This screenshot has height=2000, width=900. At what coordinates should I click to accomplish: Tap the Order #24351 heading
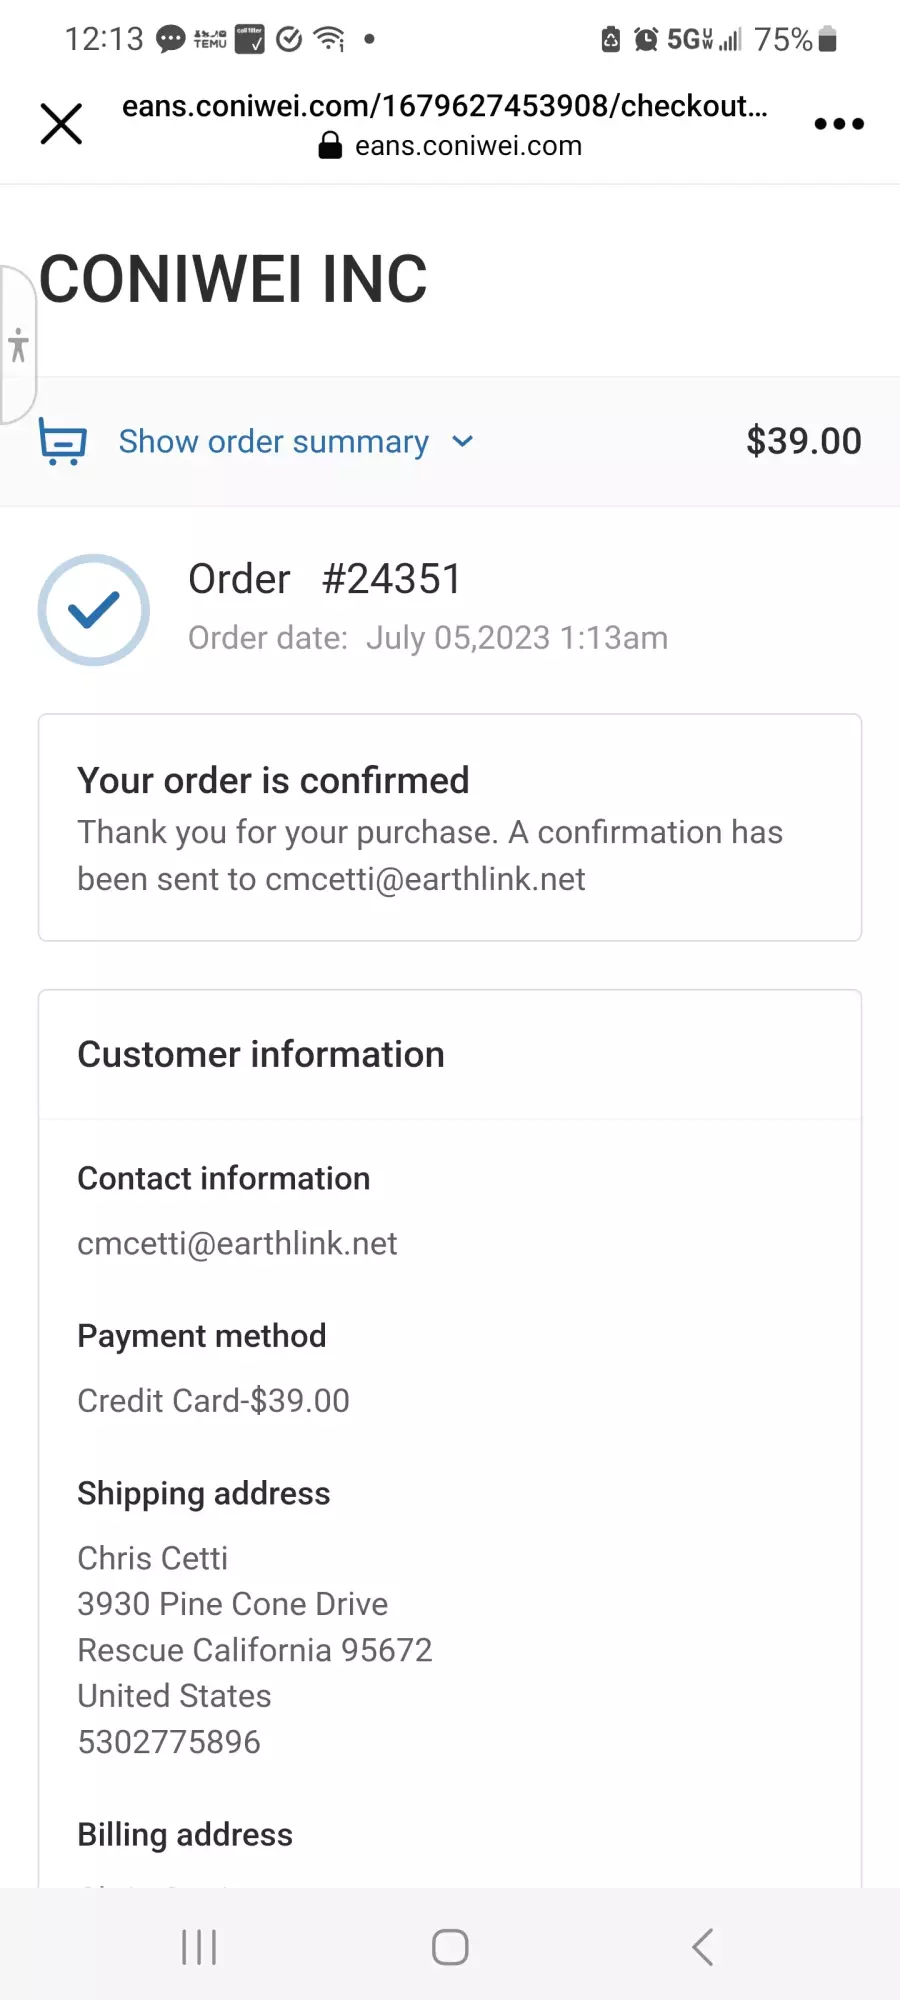[x=325, y=579]
